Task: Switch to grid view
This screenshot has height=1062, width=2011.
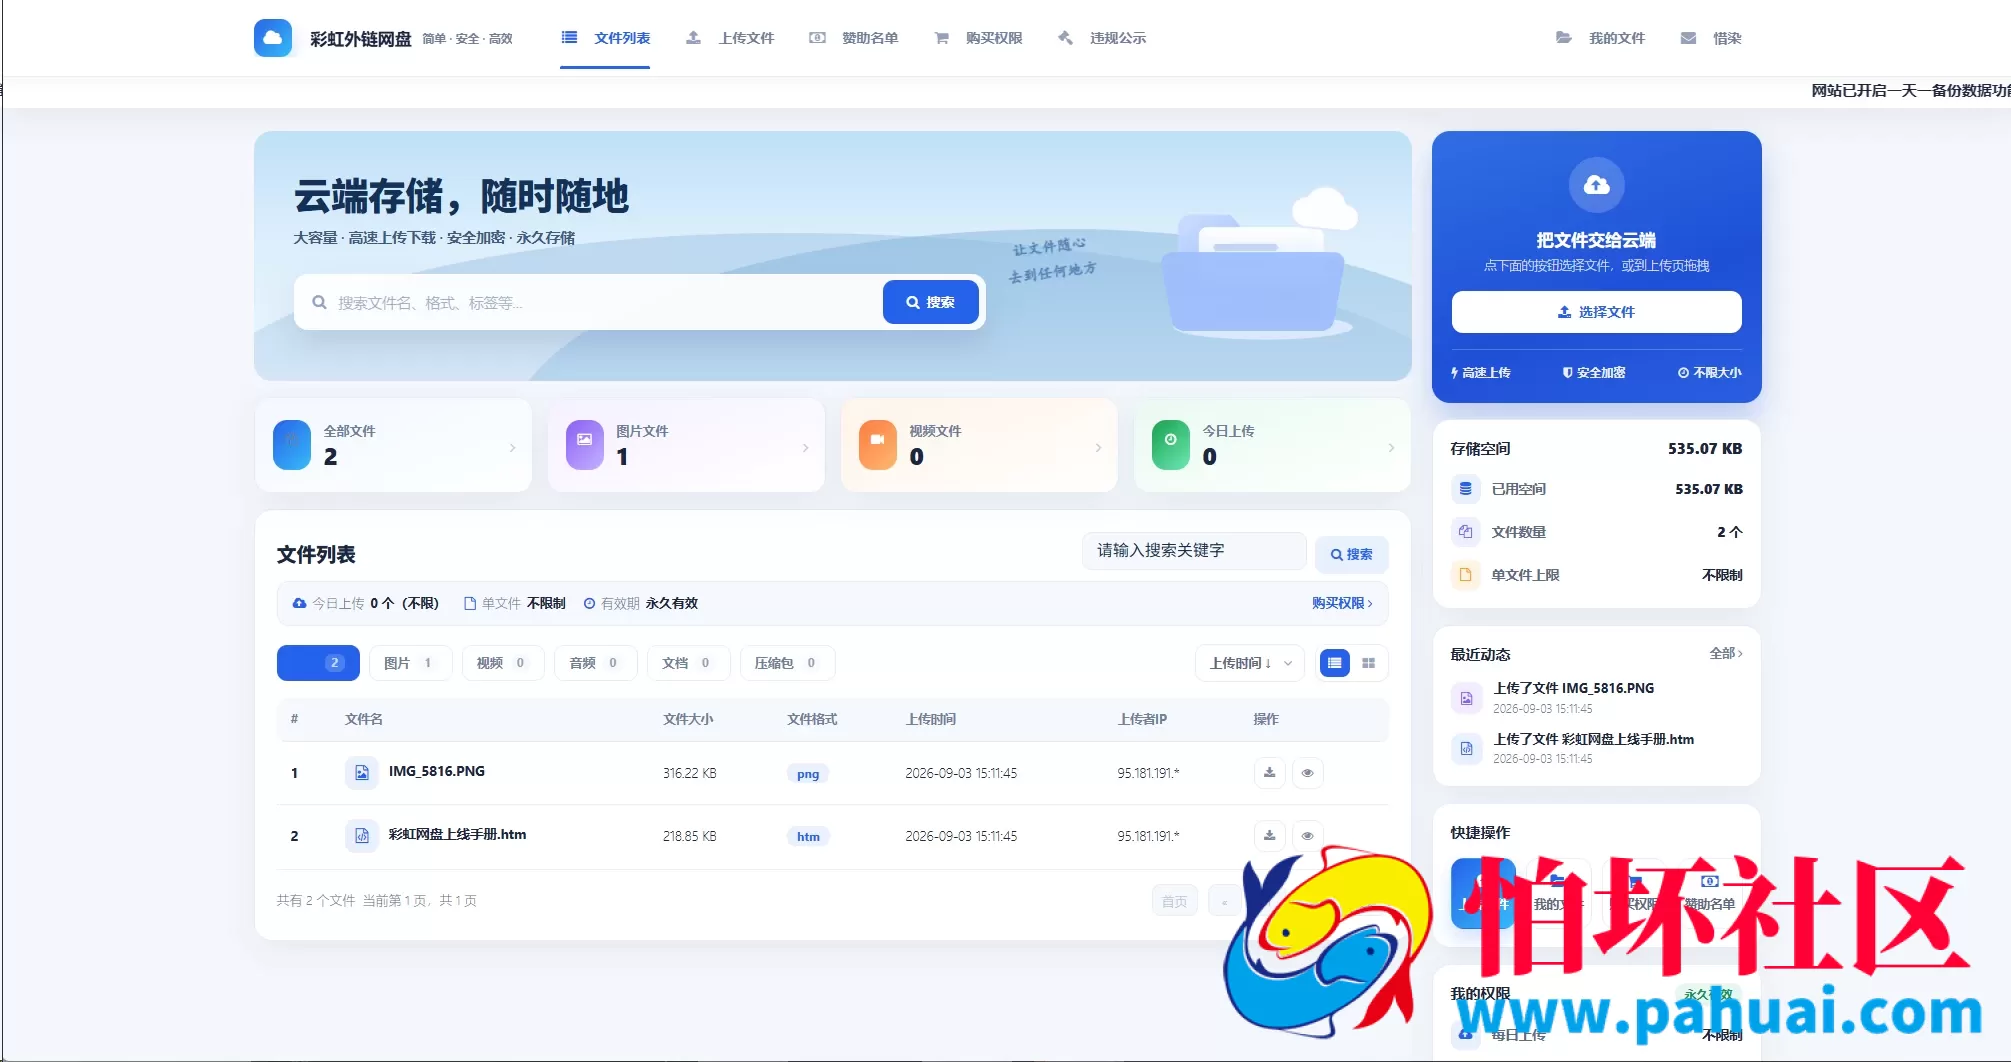Action: point(1368,663)
